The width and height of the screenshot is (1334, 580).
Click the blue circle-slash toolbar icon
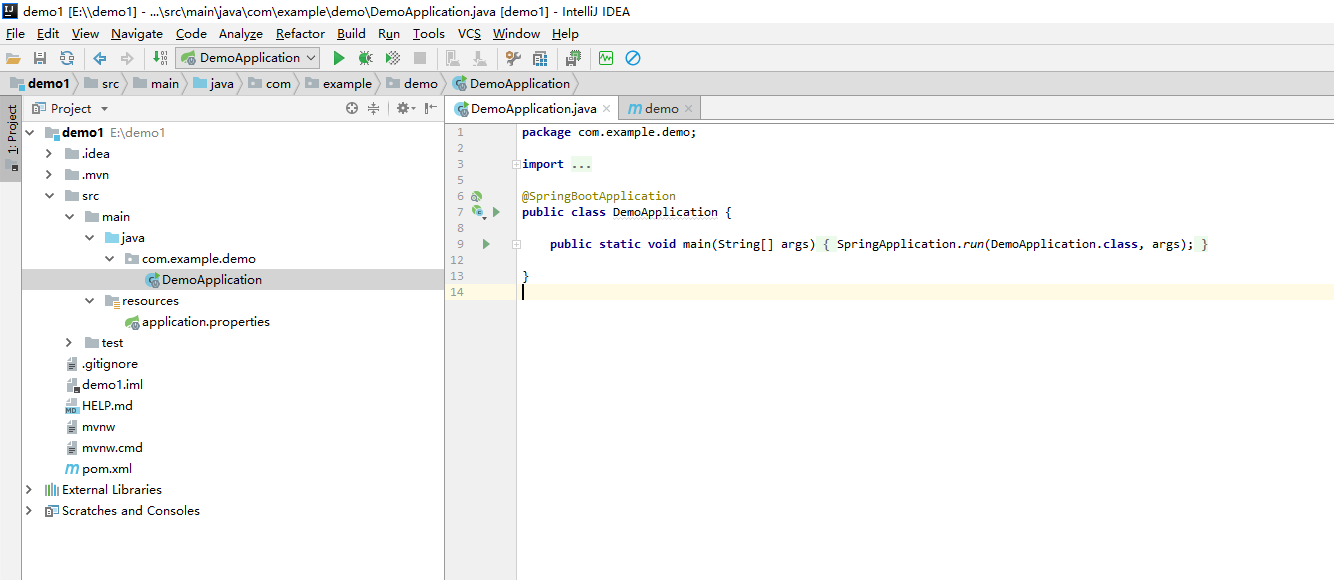pos(633,59)
